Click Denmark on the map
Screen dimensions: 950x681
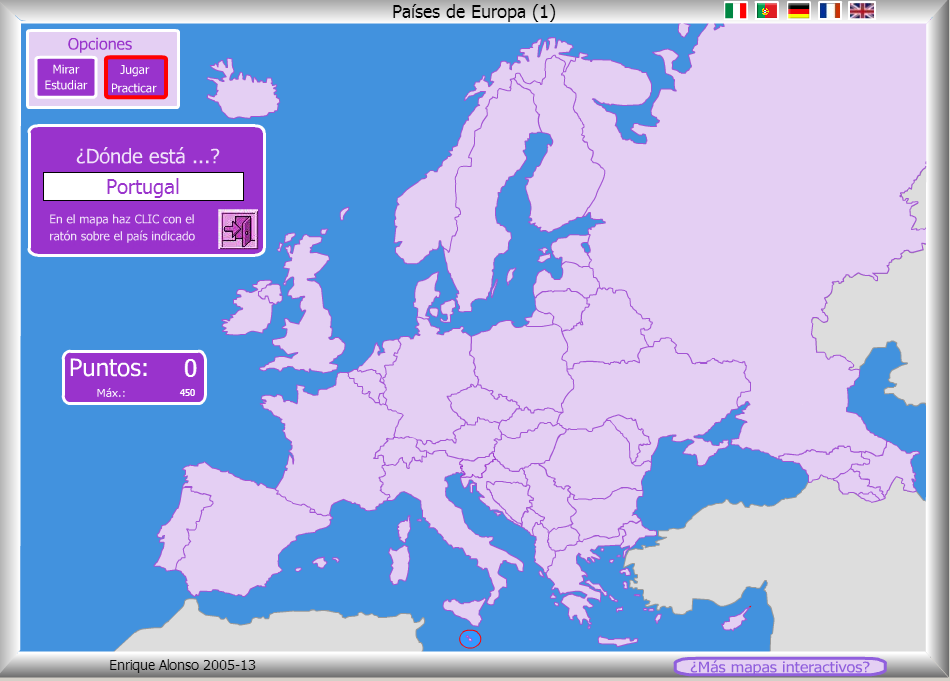click(427, 298)
